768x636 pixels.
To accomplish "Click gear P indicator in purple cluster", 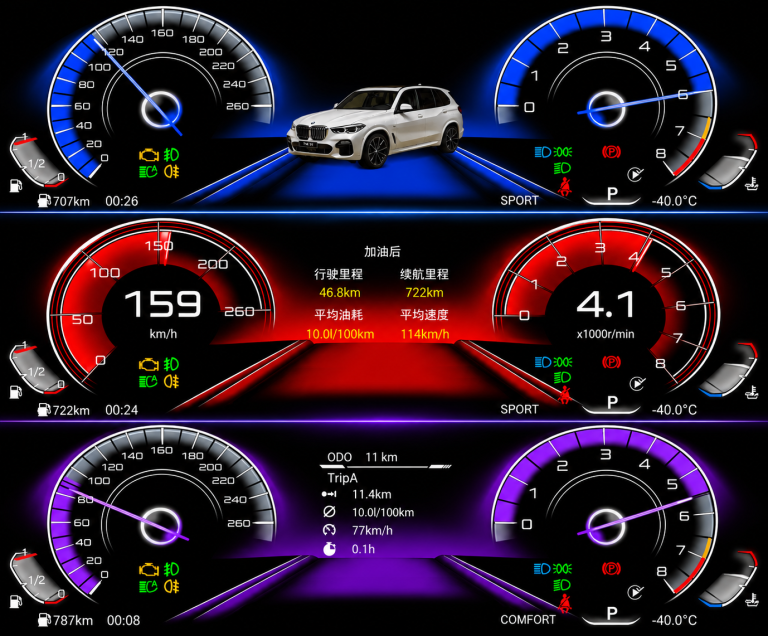I will point(612,613).
